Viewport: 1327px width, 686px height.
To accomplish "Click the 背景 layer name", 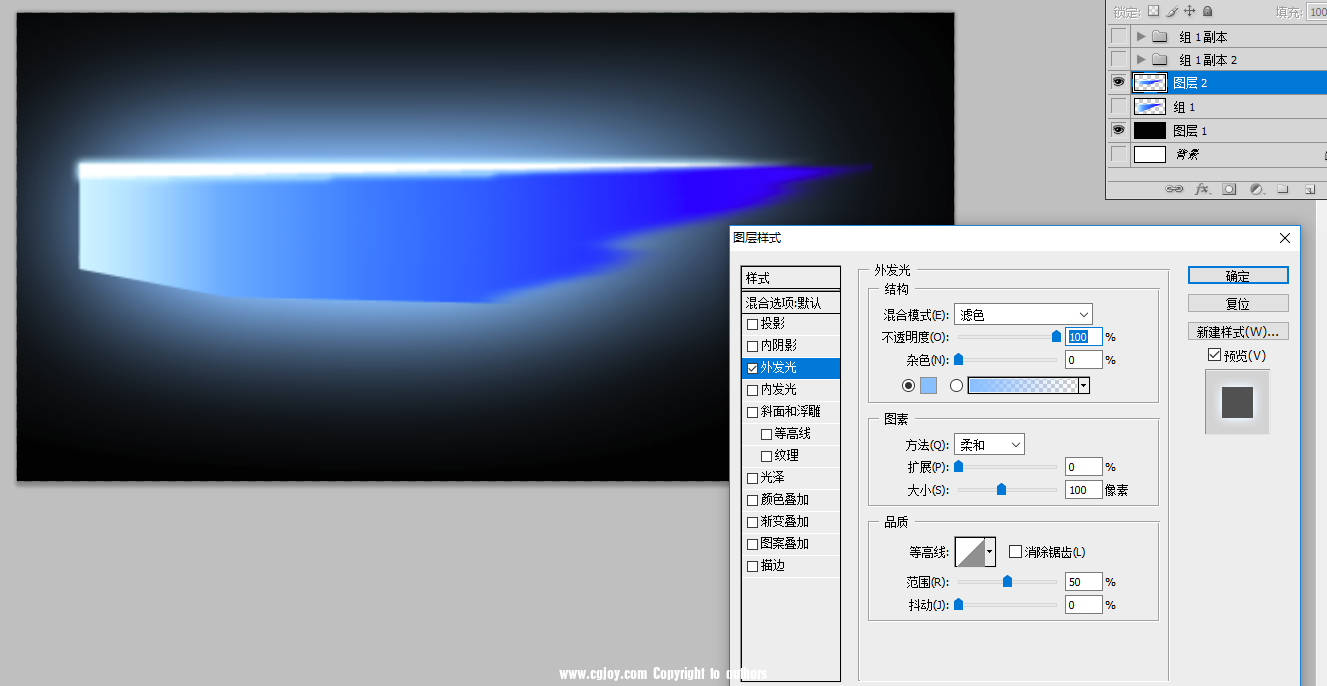I will click(1187, 155).
